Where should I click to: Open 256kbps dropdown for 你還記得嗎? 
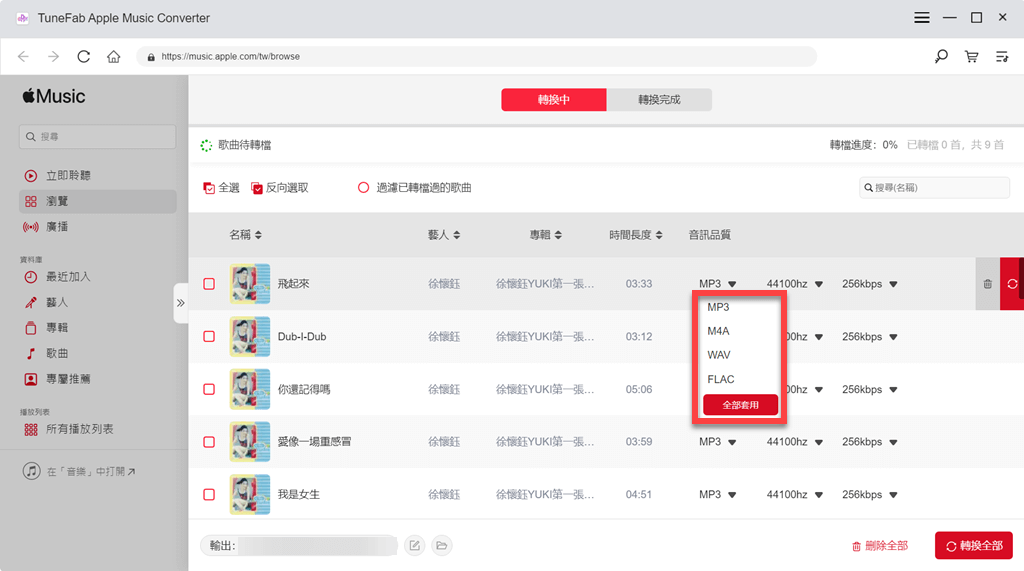(869, 389)
